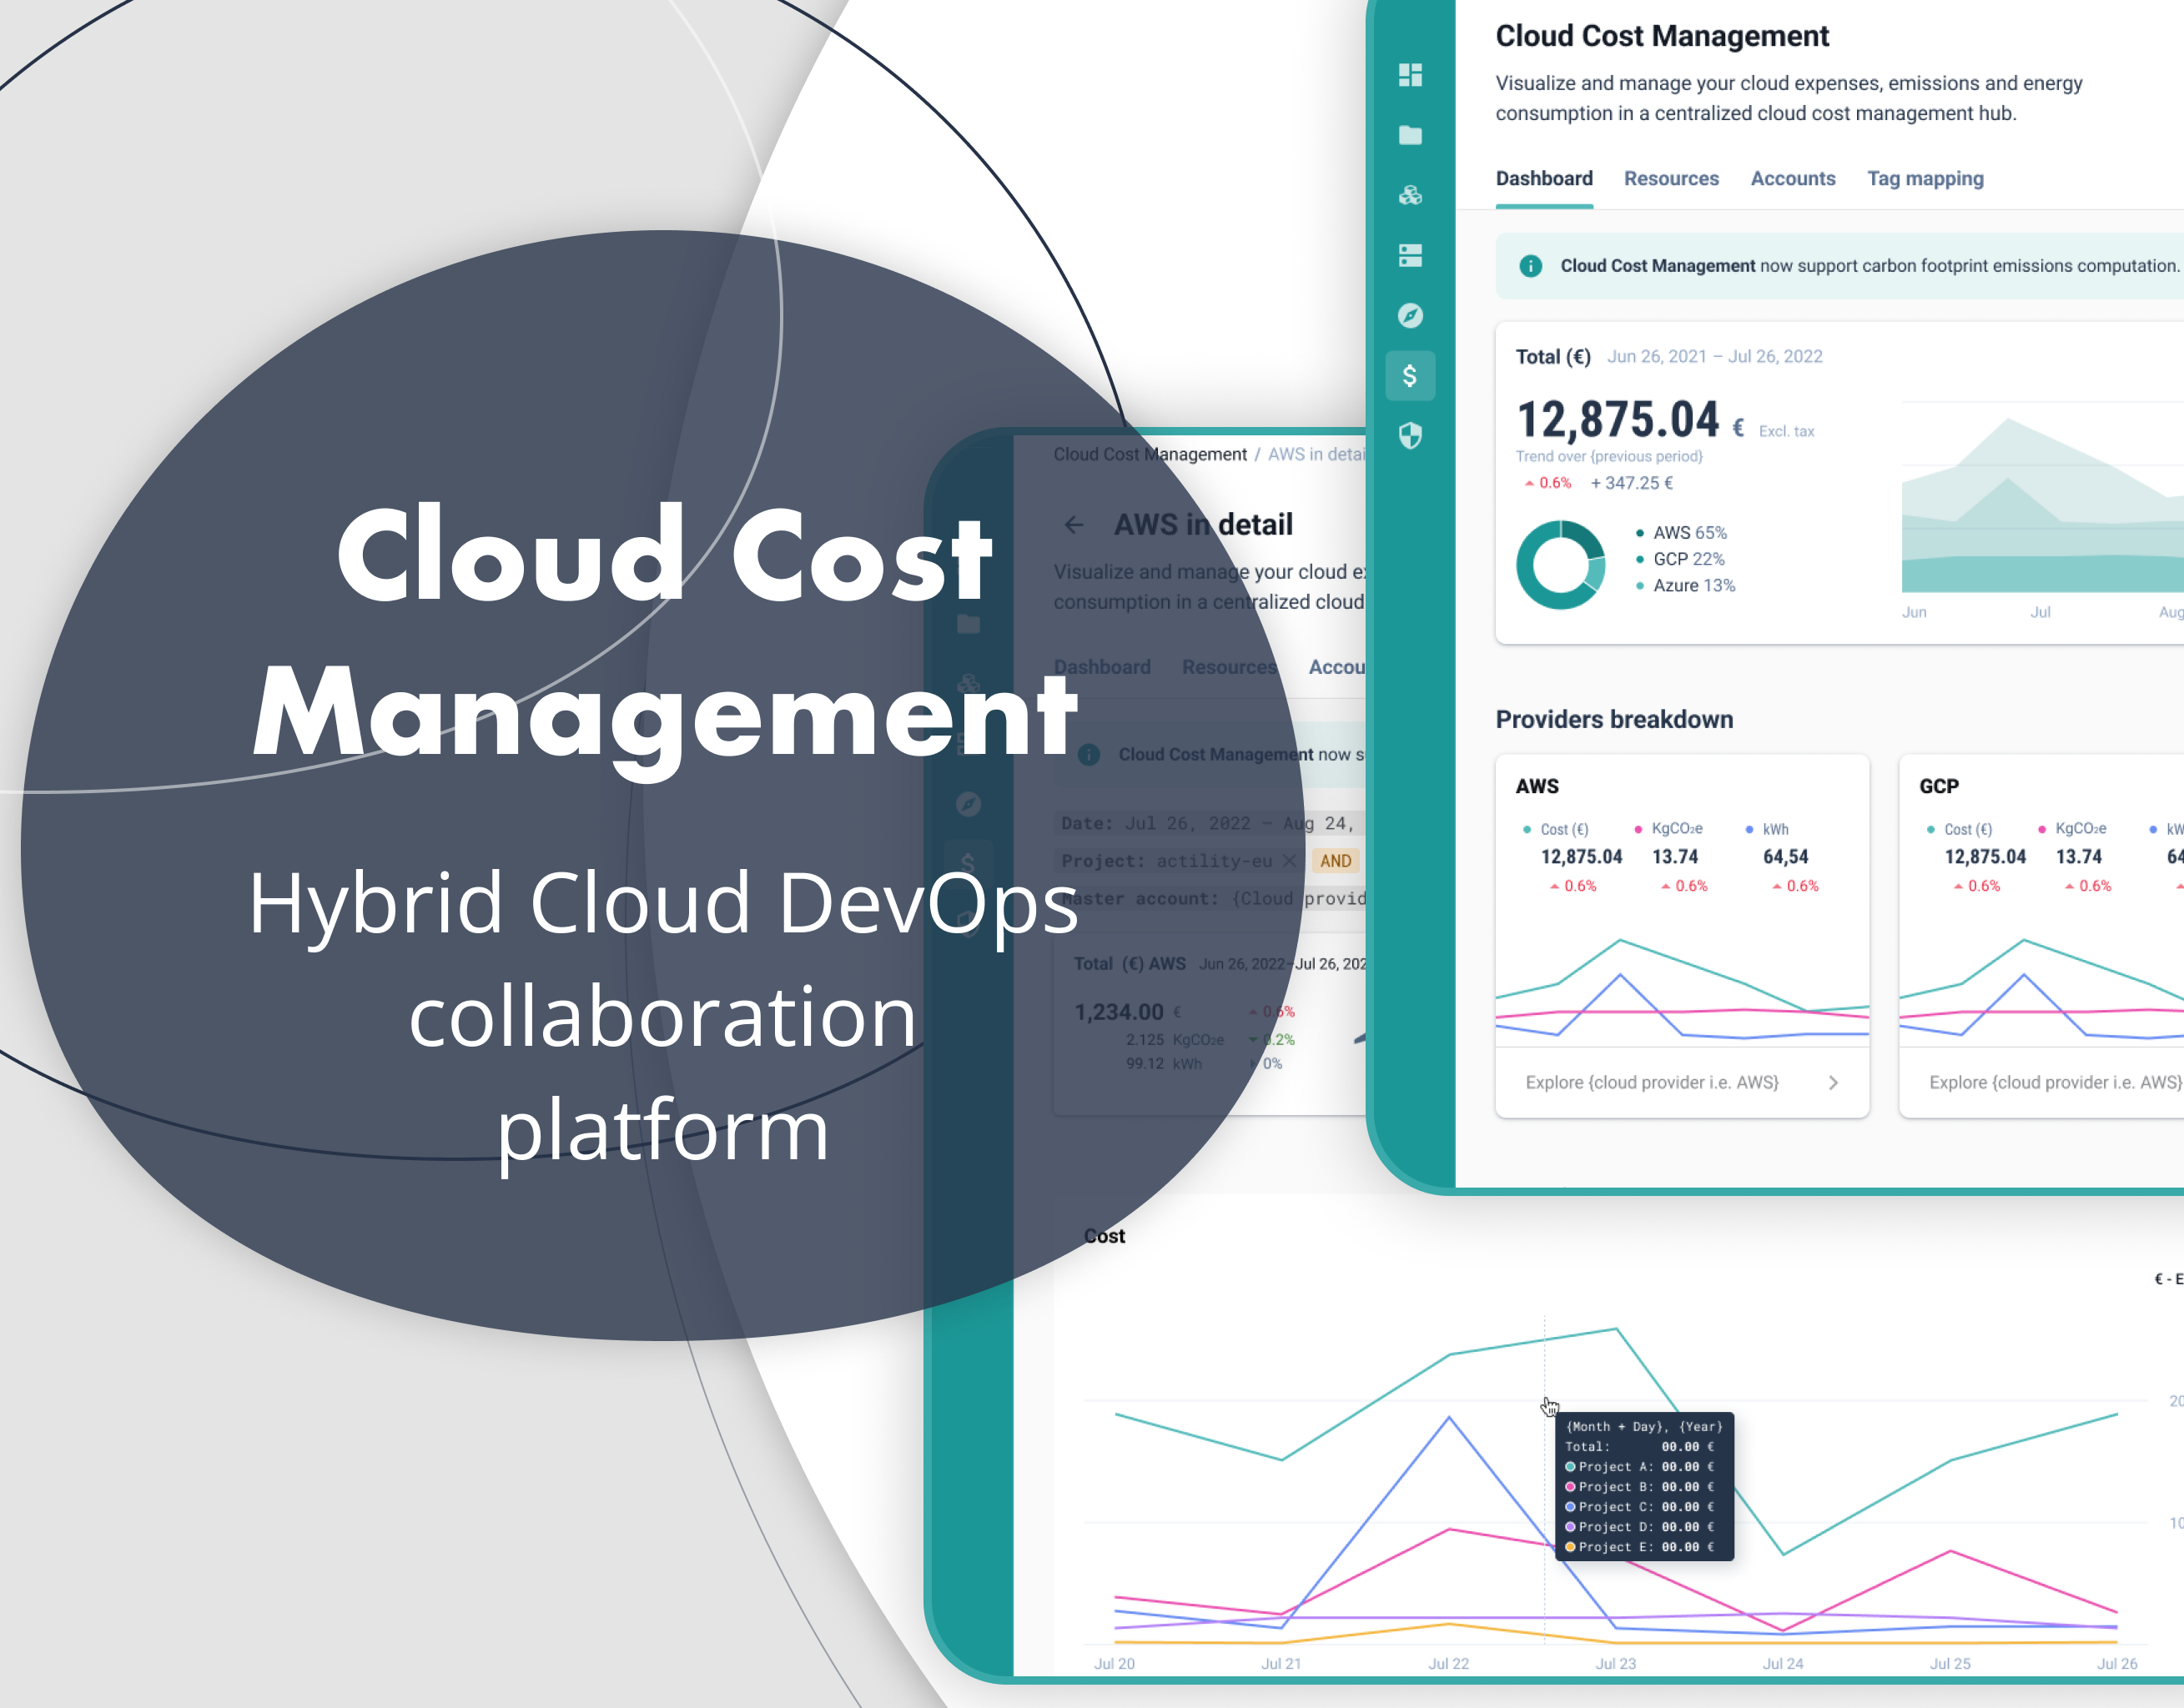Open Resources tab in AWS detail window
Viewport: 2184px width, 1708px height.
coord(1229,667)
